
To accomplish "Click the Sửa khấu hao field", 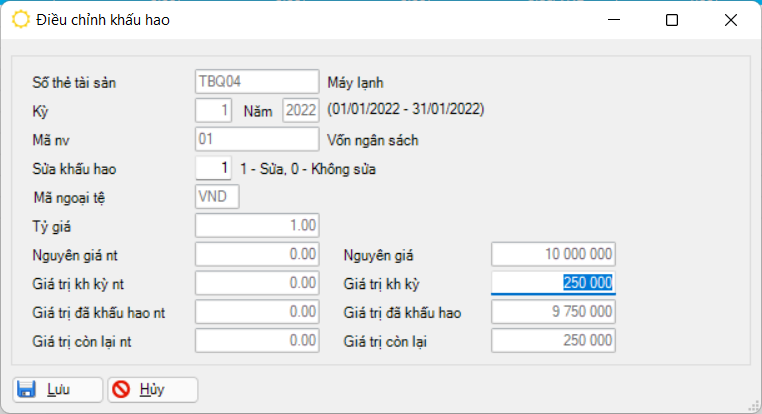I will coord(215,168).
